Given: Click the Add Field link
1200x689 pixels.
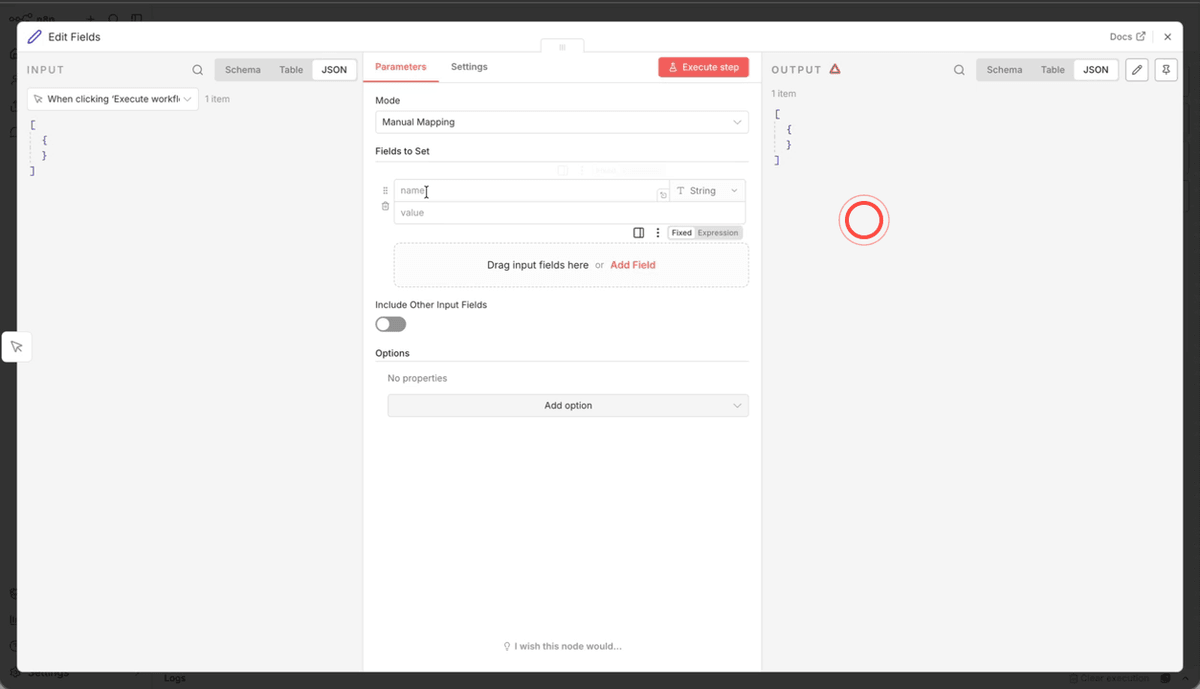Looking at the screenshot, I should click(632, 265).
